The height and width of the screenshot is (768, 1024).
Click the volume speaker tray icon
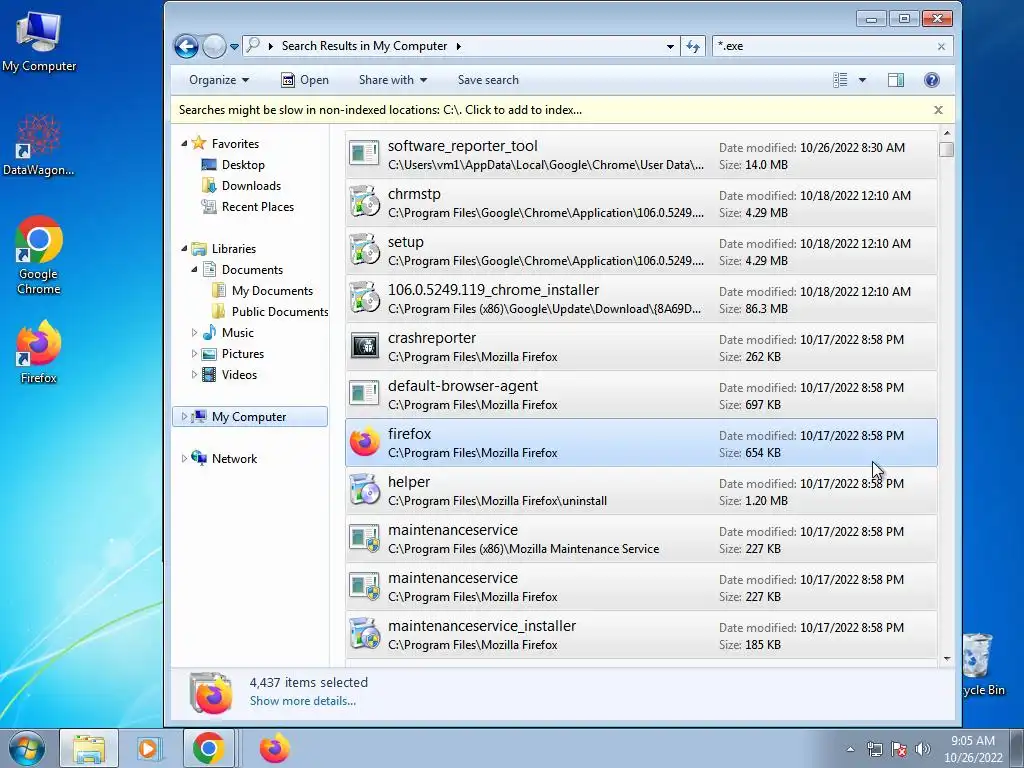point(922,748)
